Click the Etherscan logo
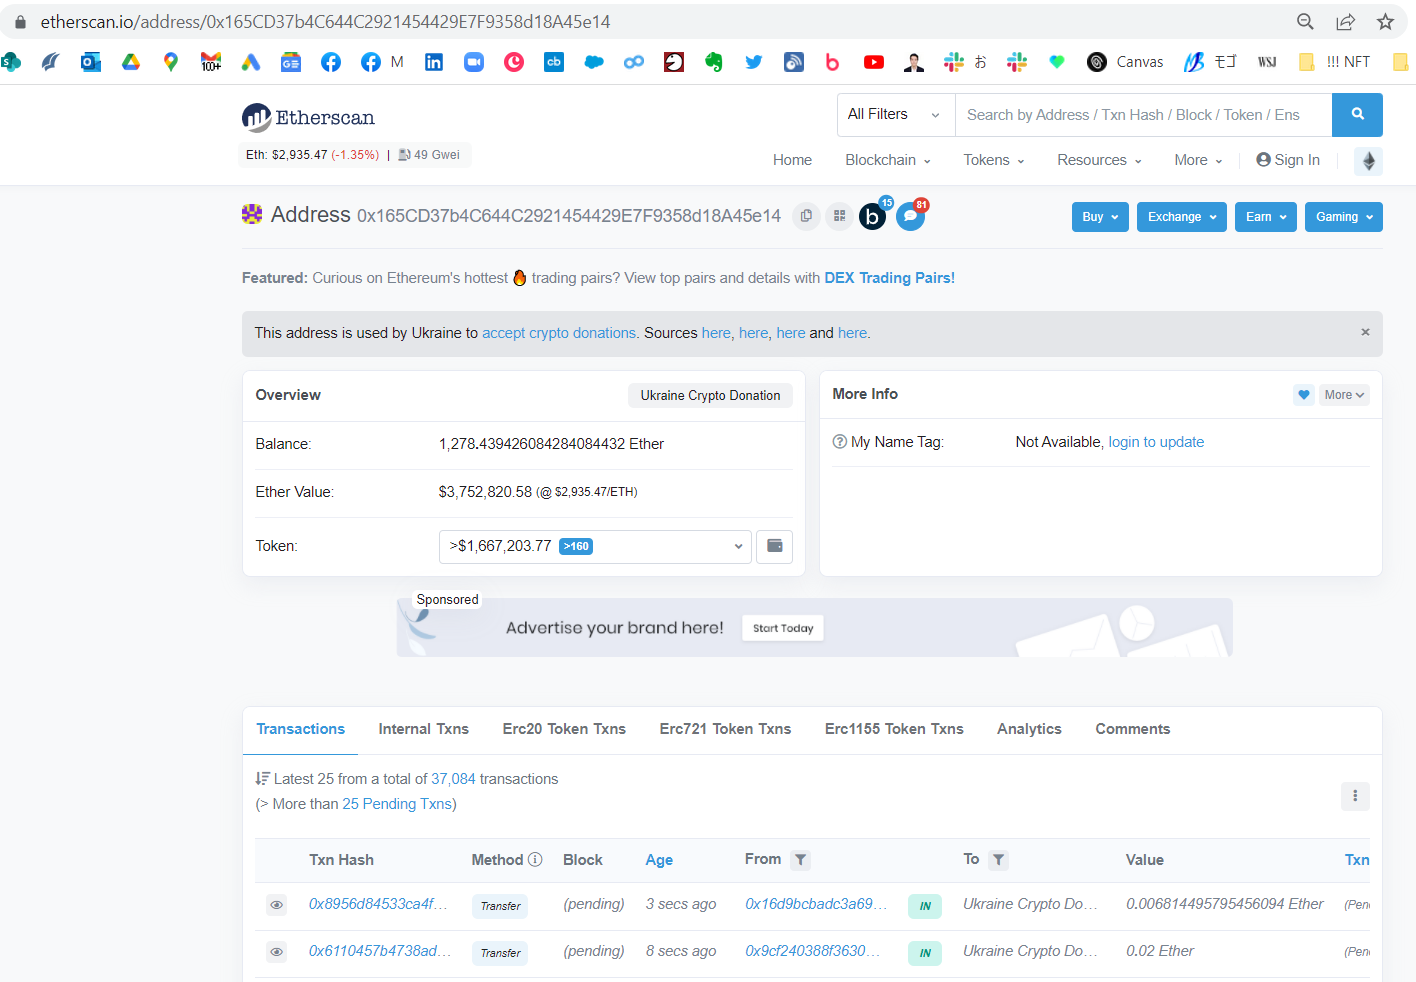 (308, 118)
